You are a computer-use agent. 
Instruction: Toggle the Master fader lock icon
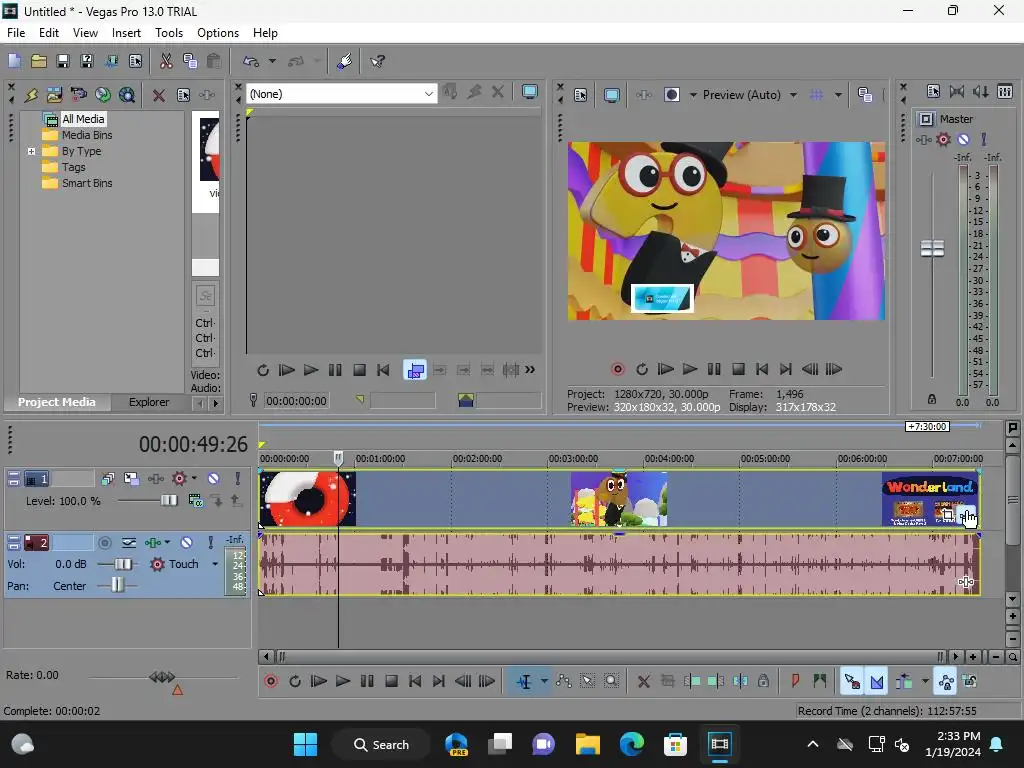pyautogui.click(x=932, y=398)
